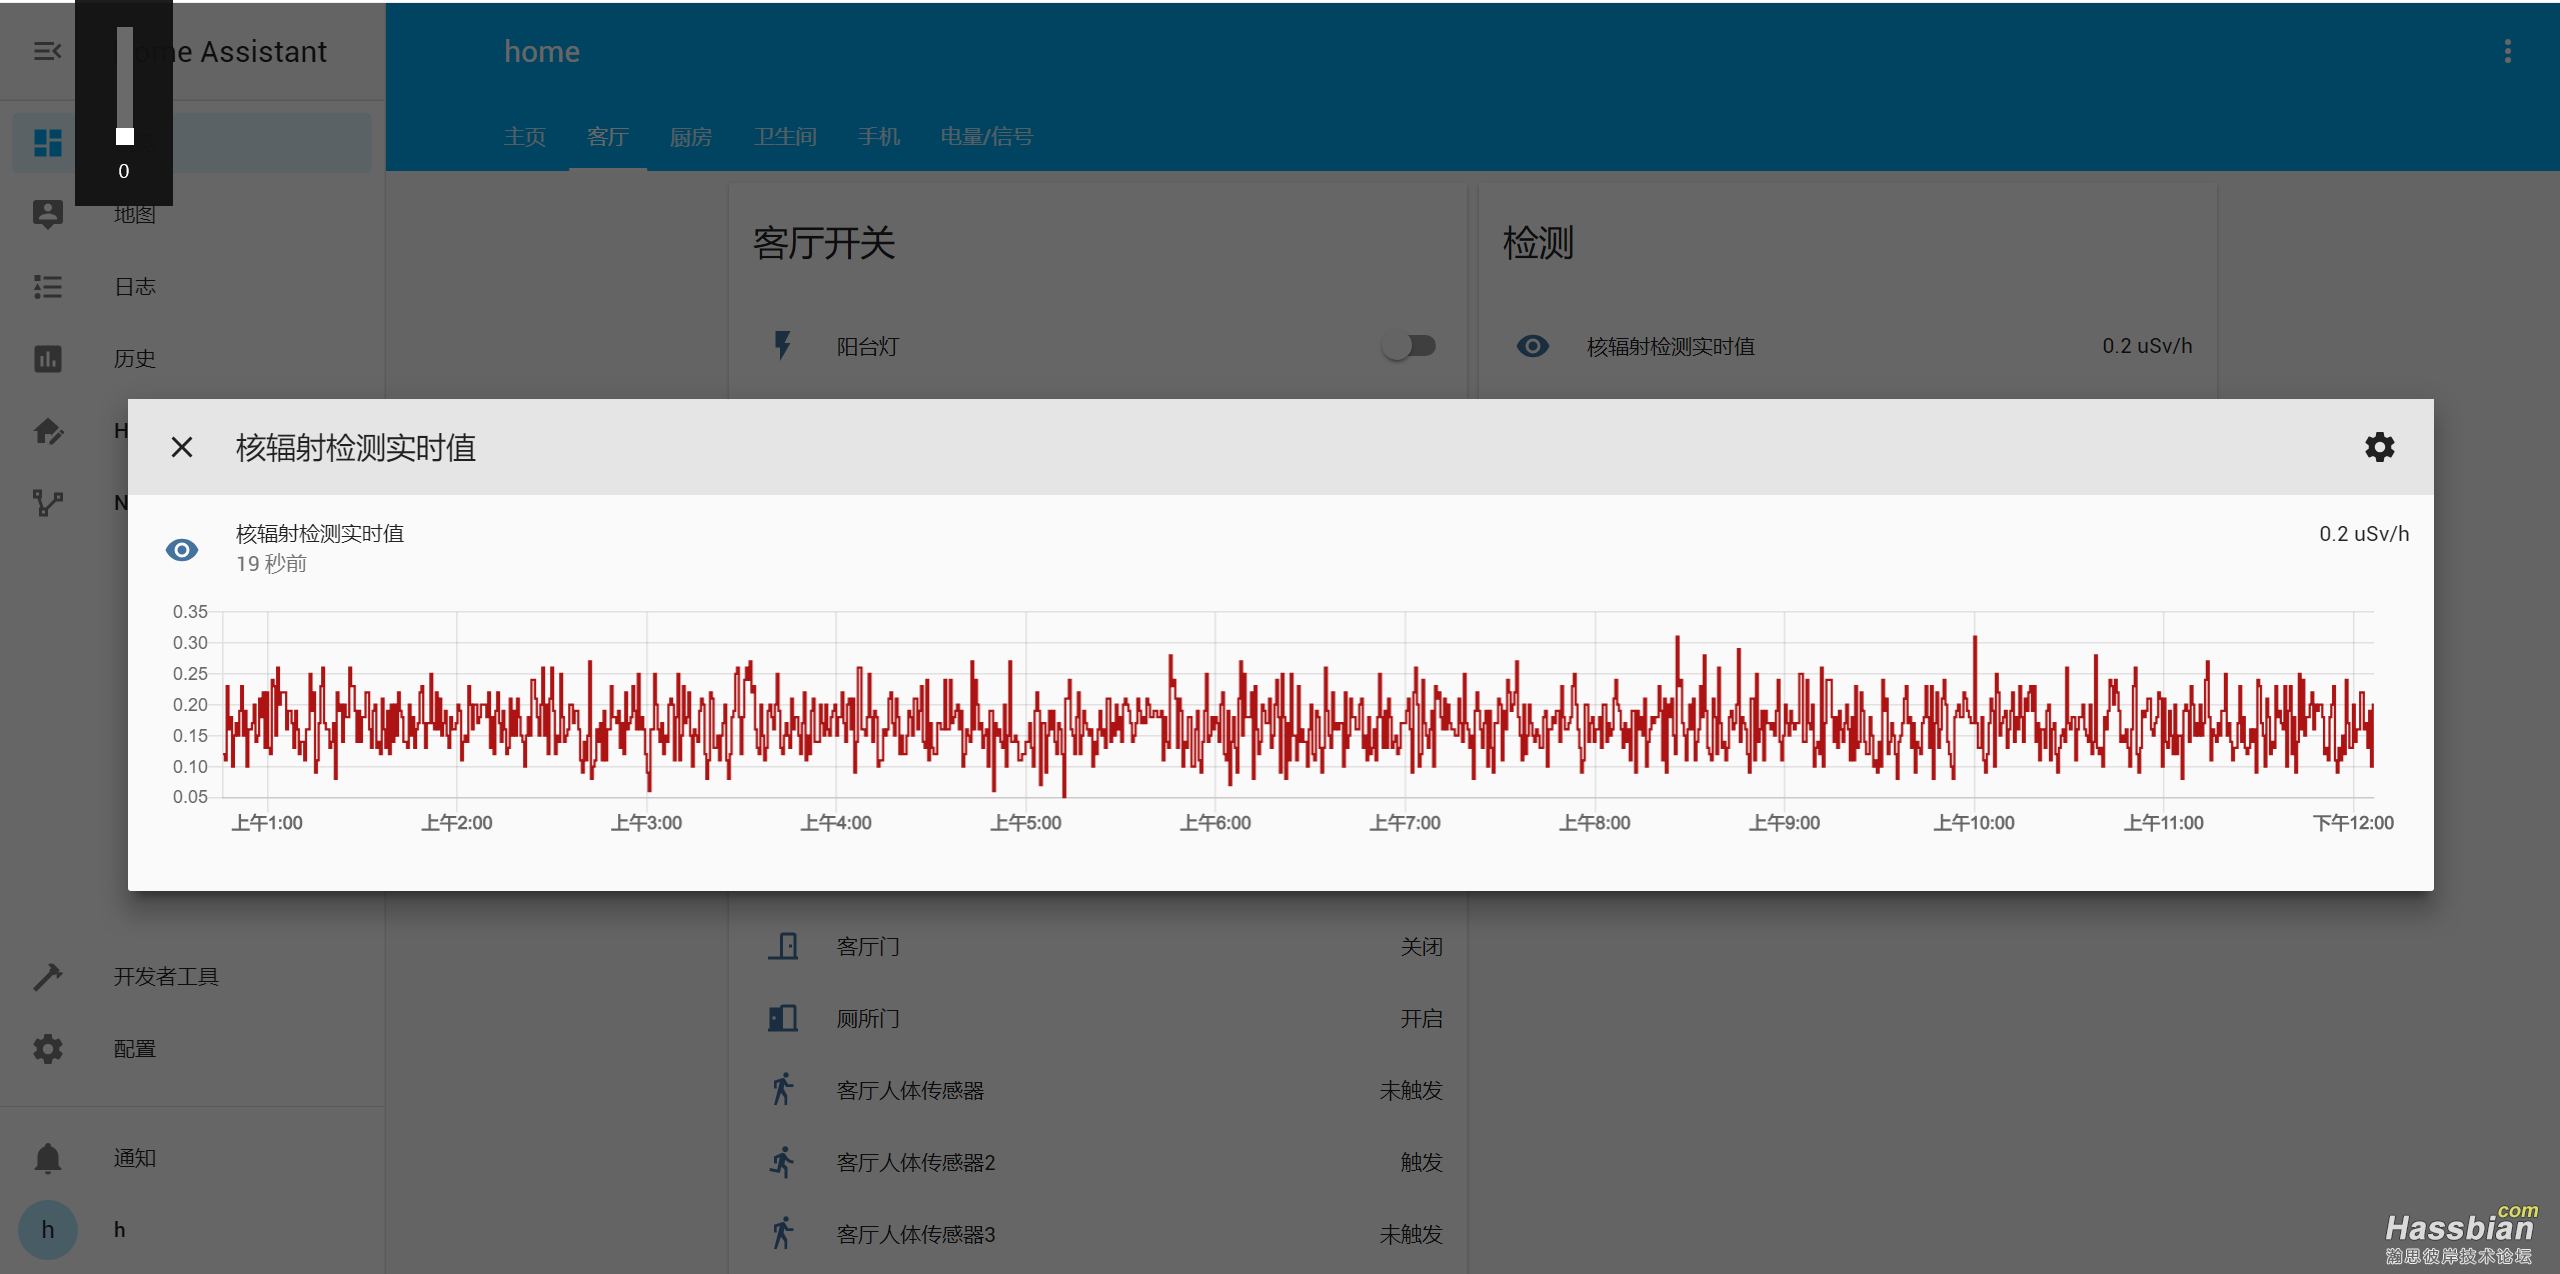Click the 上午6:00 label on chart axis
The width and height of the screenshot is (2560, 1274).
click(1215, 823)
